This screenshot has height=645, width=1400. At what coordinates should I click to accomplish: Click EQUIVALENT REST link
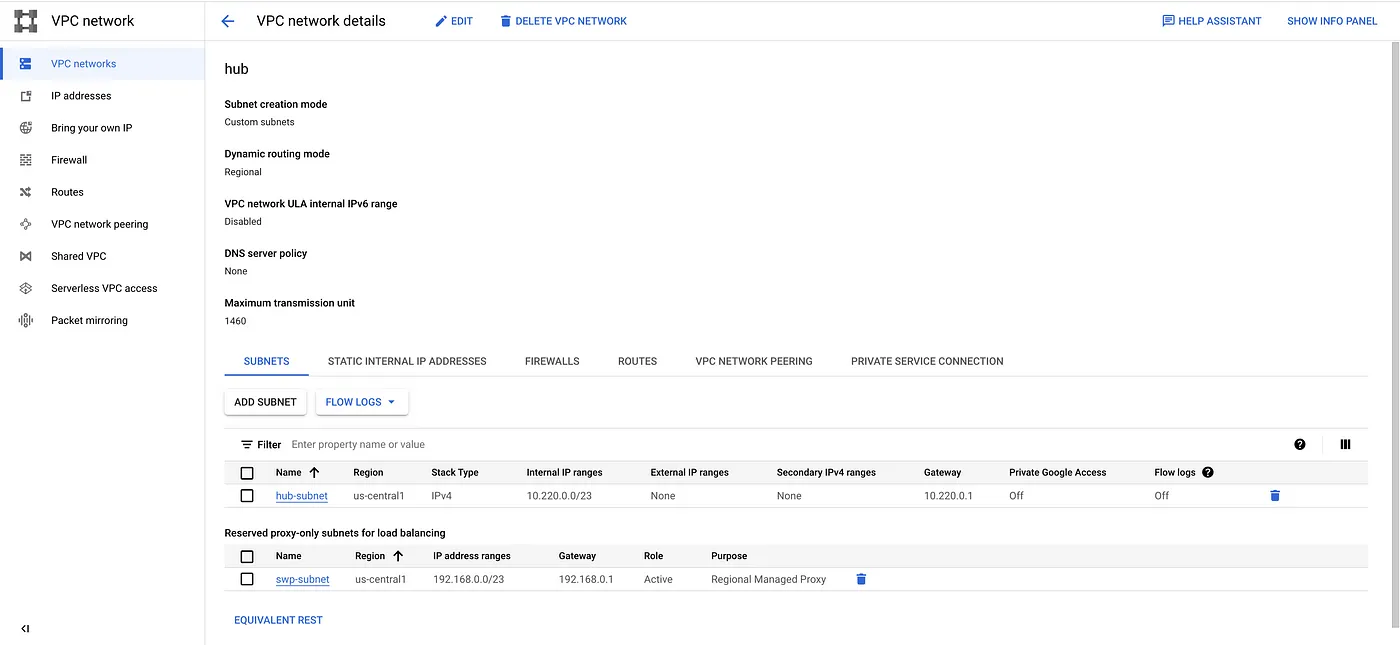tap(278, 620)
